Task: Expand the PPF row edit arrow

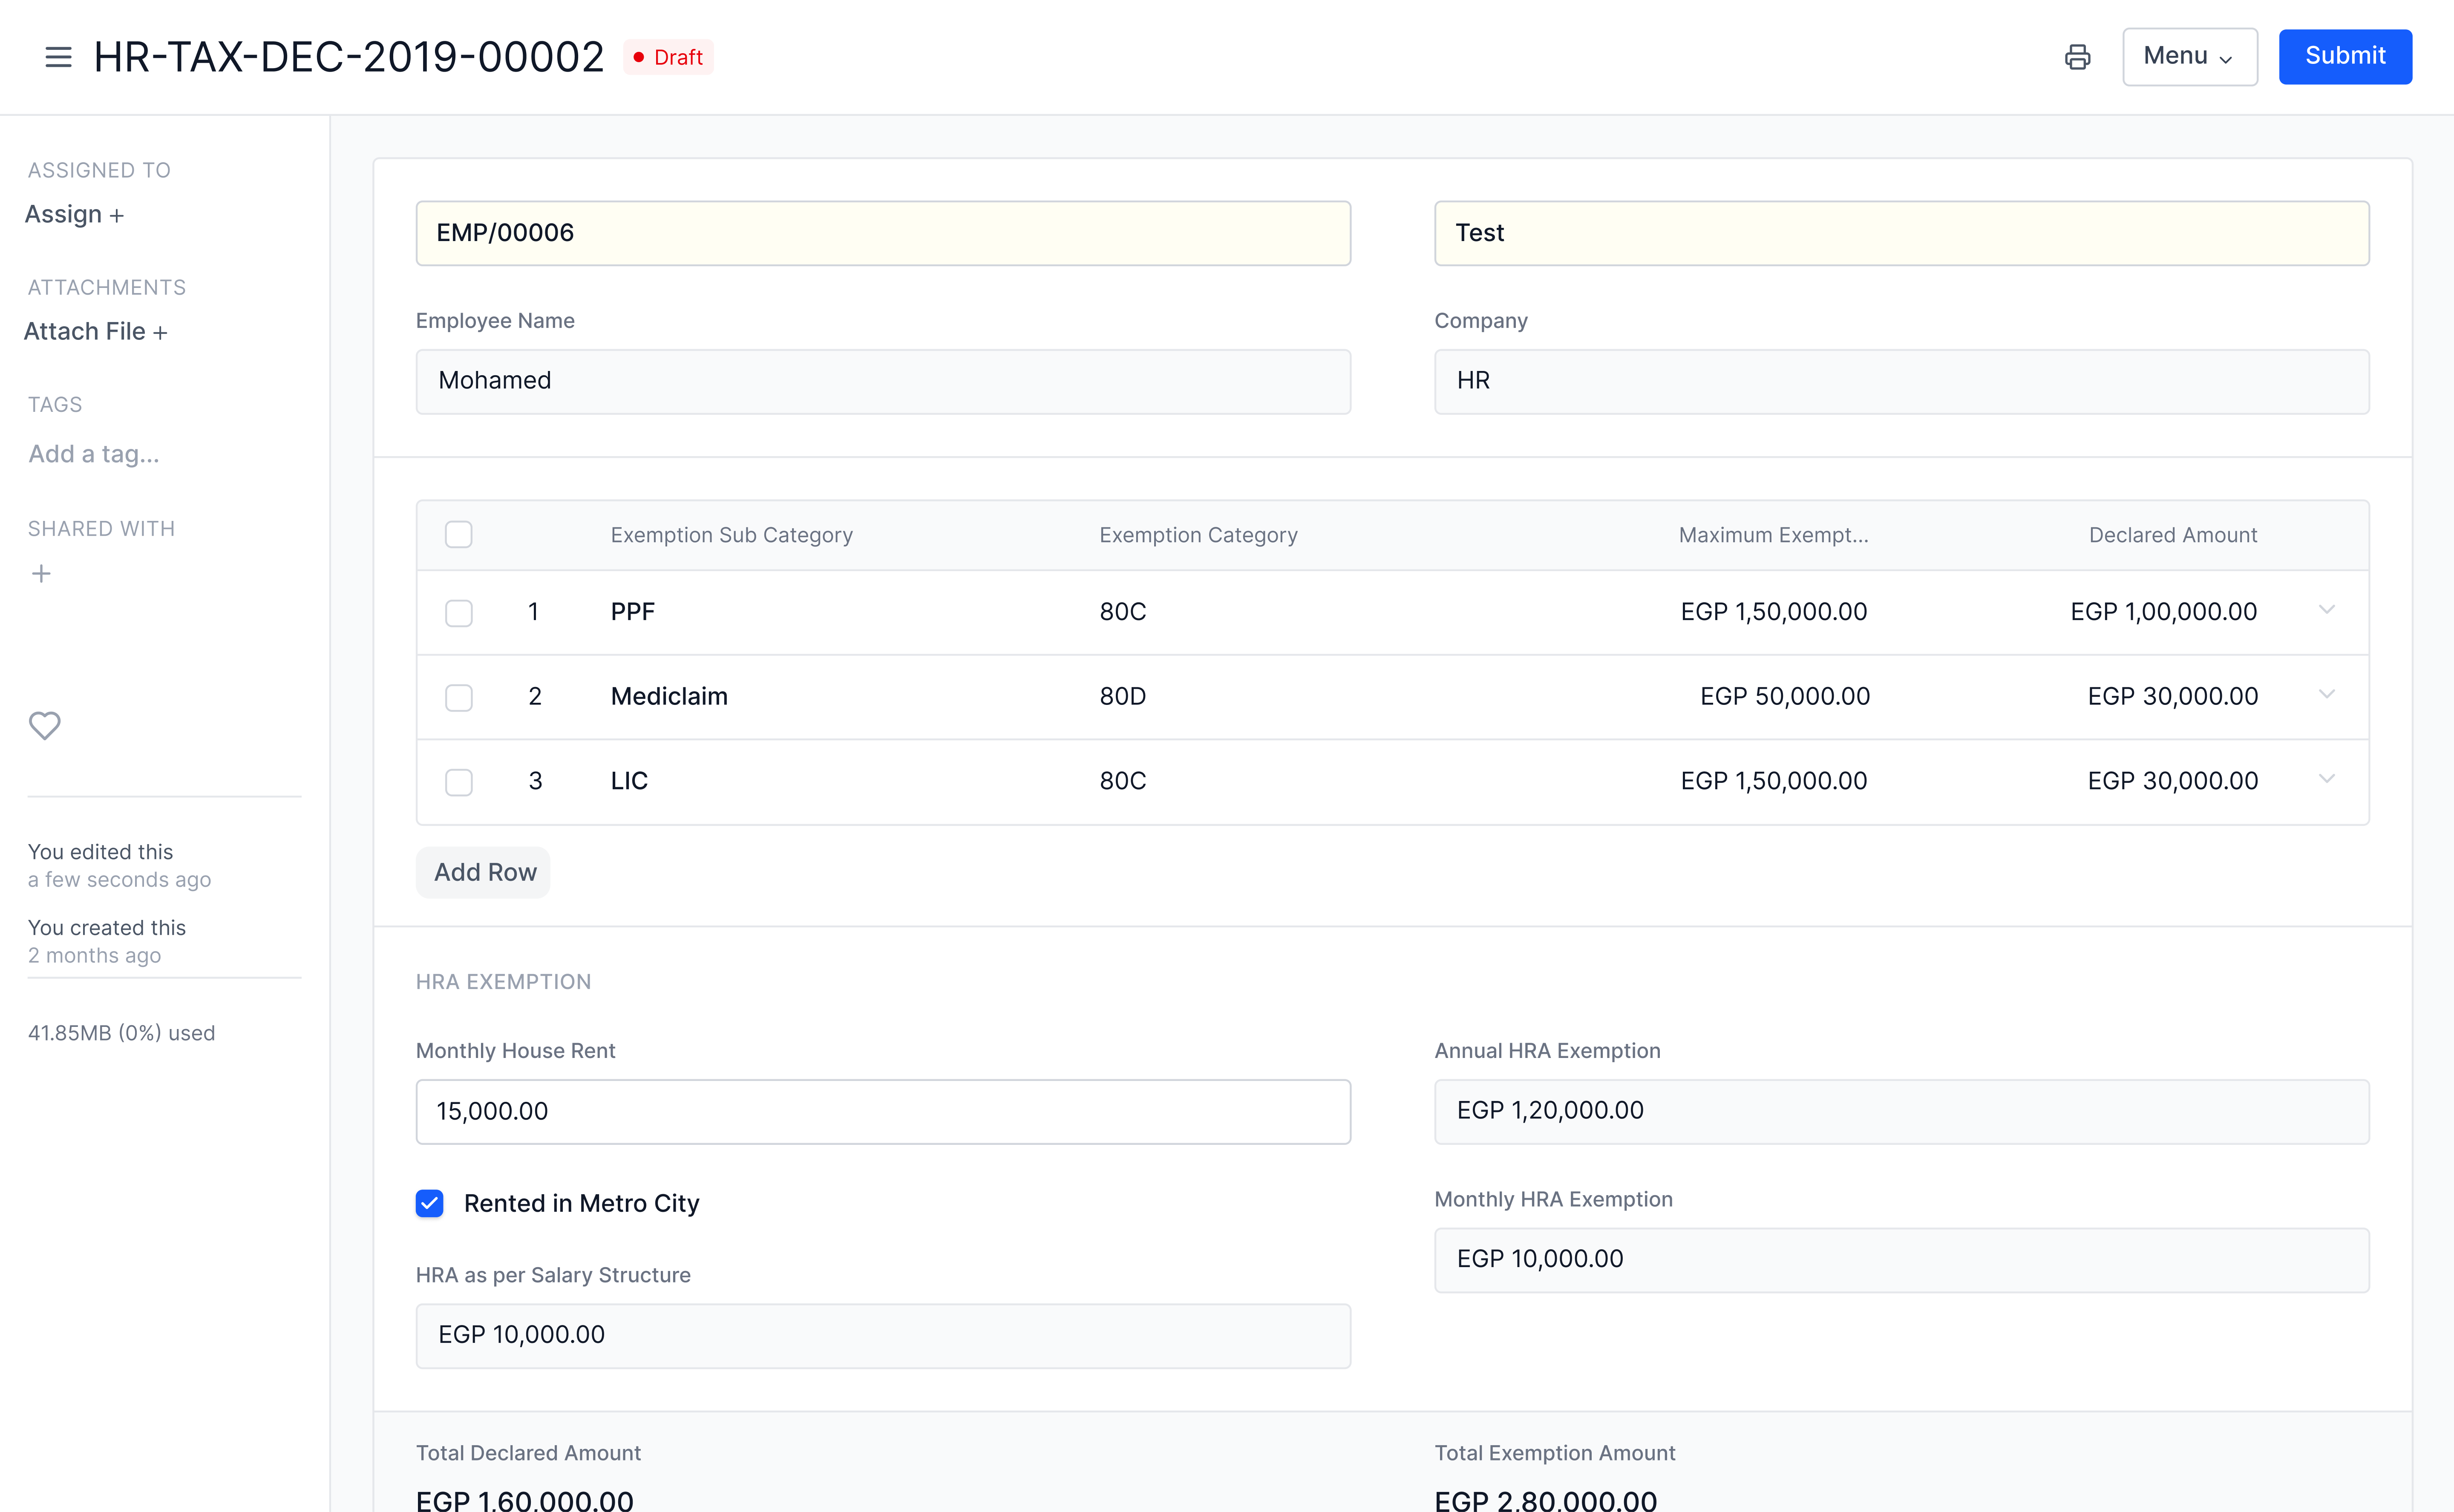Action: pos(2326,610)
